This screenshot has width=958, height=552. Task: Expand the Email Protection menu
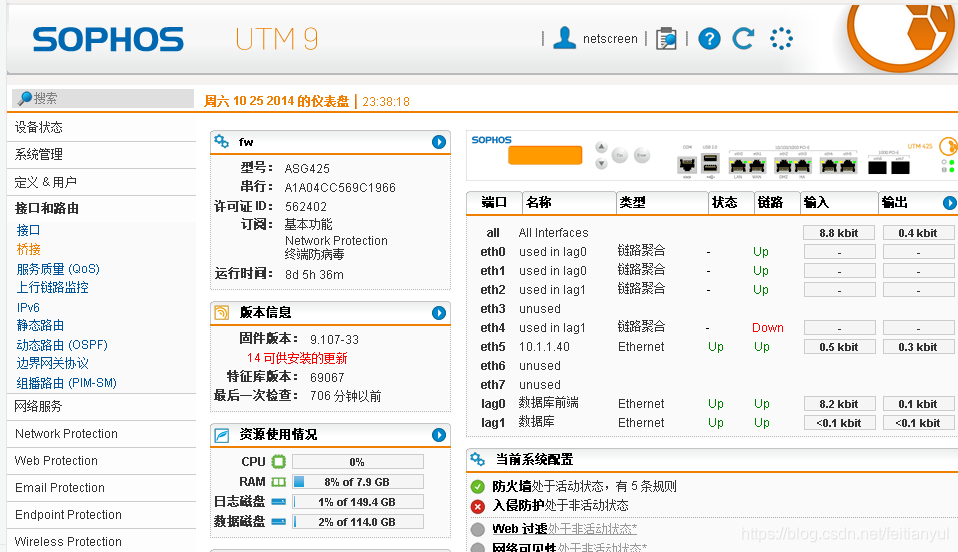click(x=101, y=487)
